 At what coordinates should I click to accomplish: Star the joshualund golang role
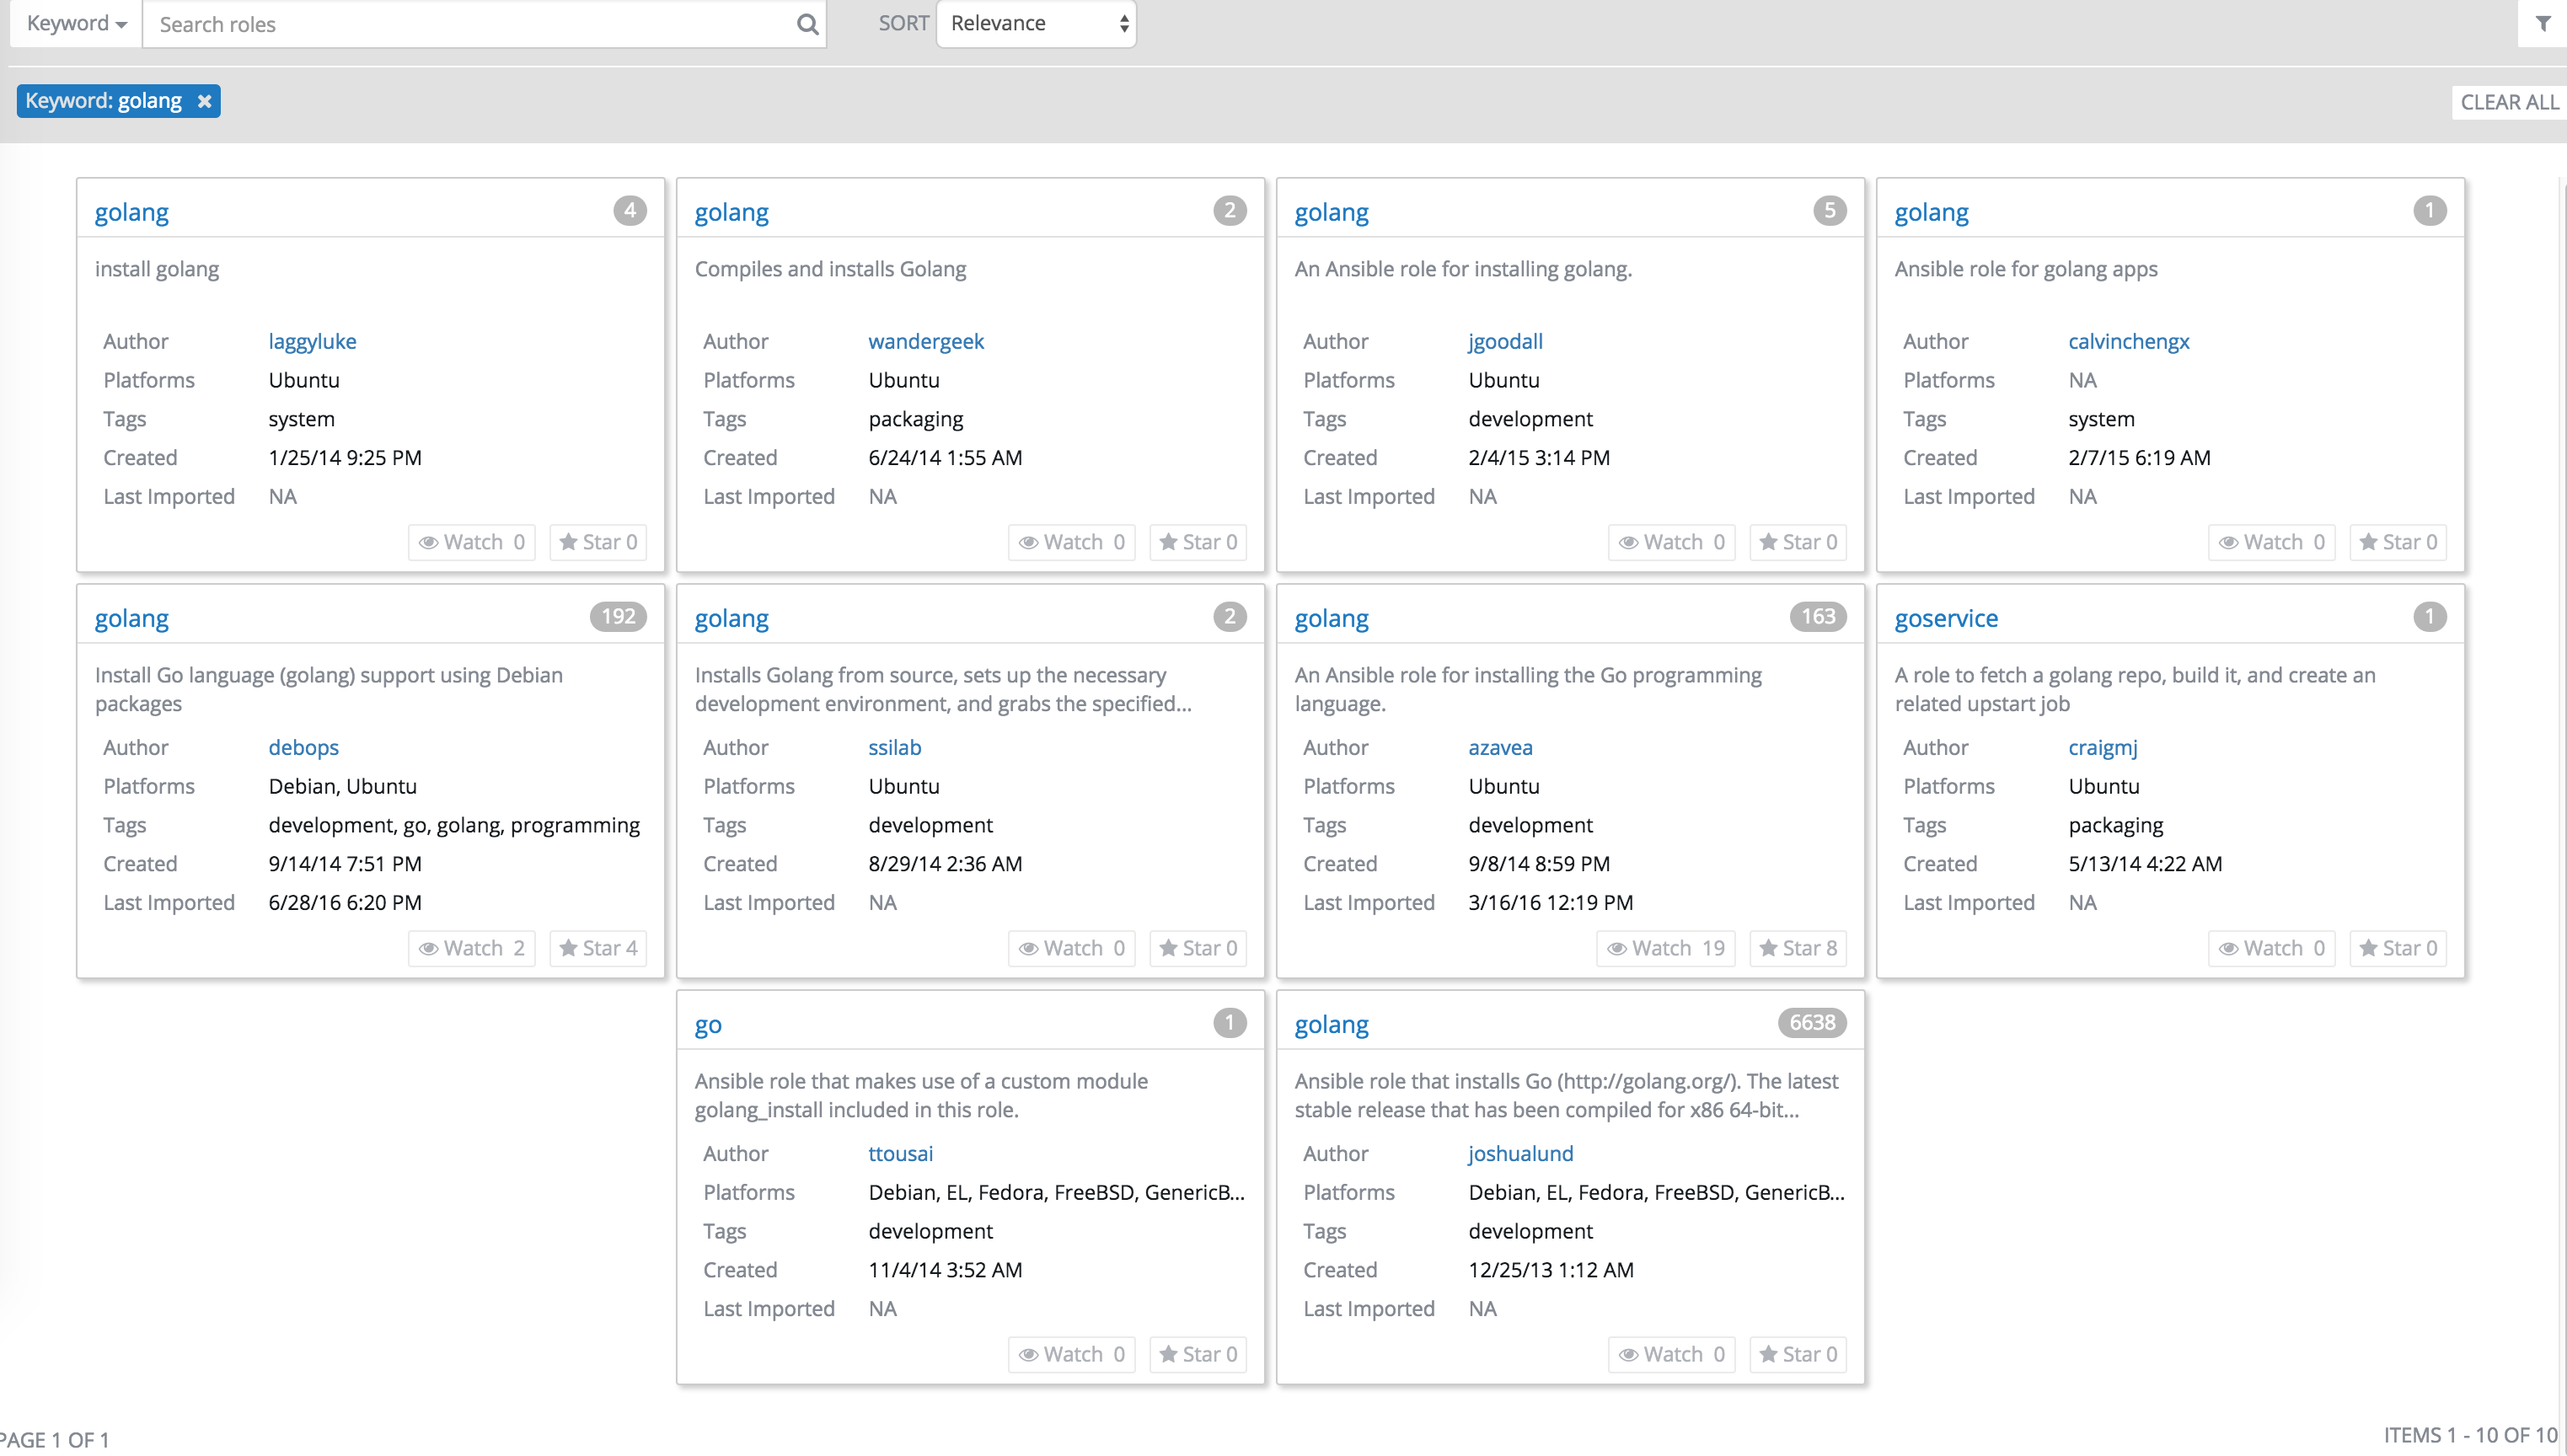[x=1797, y=1354]
